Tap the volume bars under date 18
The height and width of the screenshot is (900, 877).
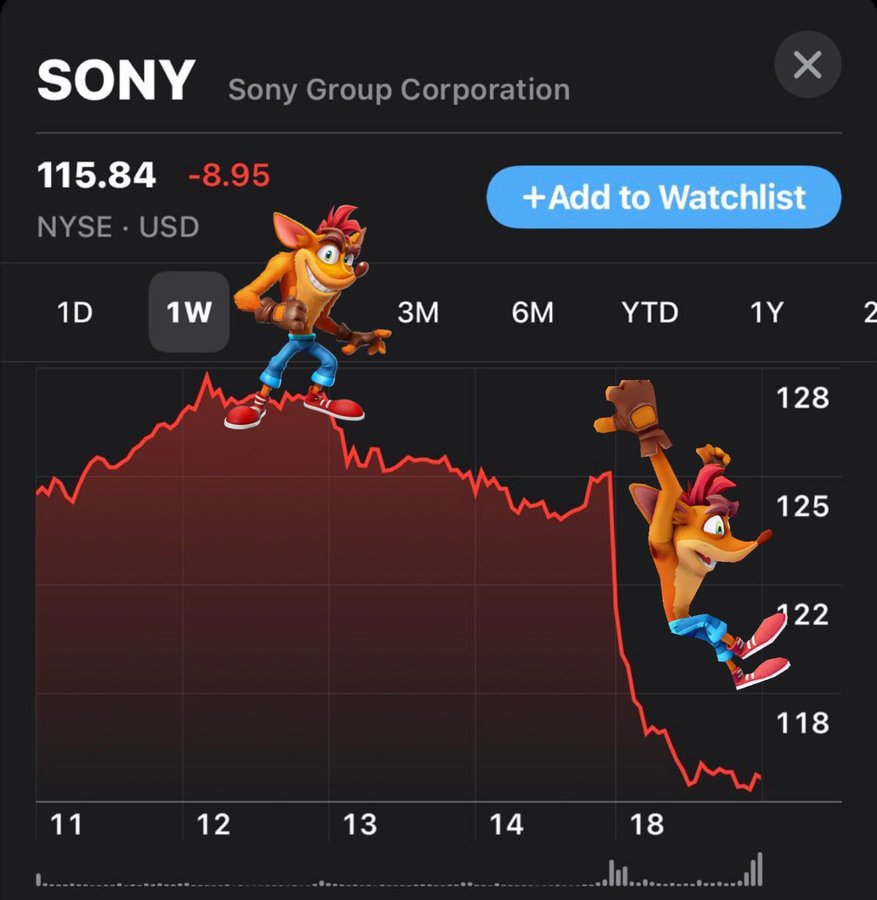click(617, 873)
